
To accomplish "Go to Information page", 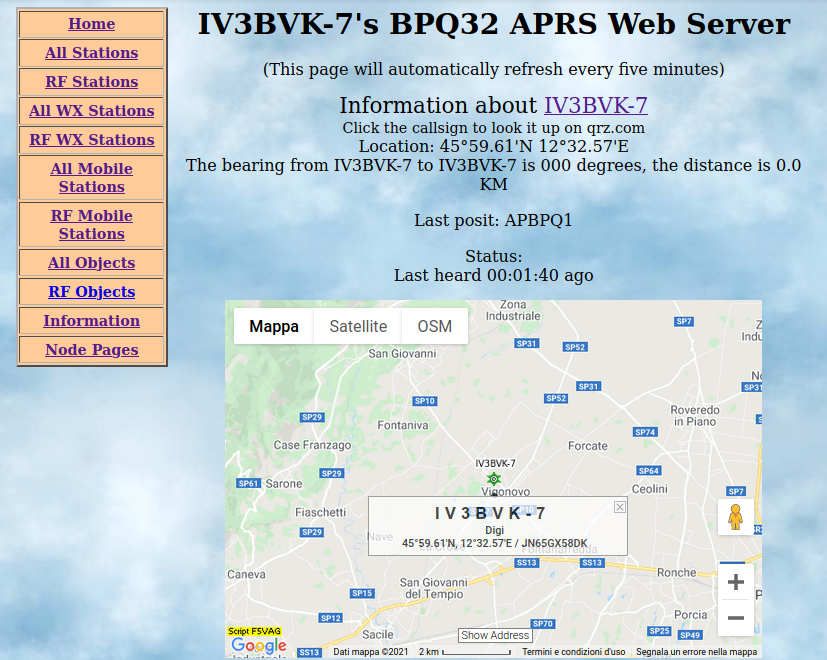I will (92, 321).
